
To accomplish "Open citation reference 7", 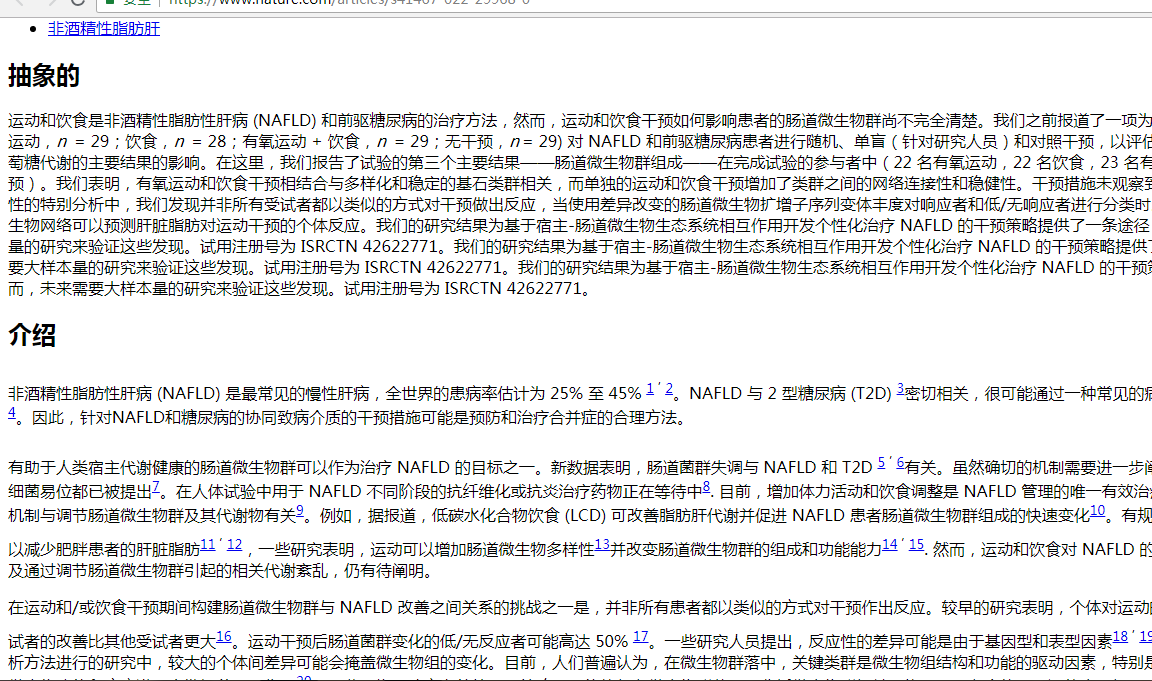I will 155,487.
